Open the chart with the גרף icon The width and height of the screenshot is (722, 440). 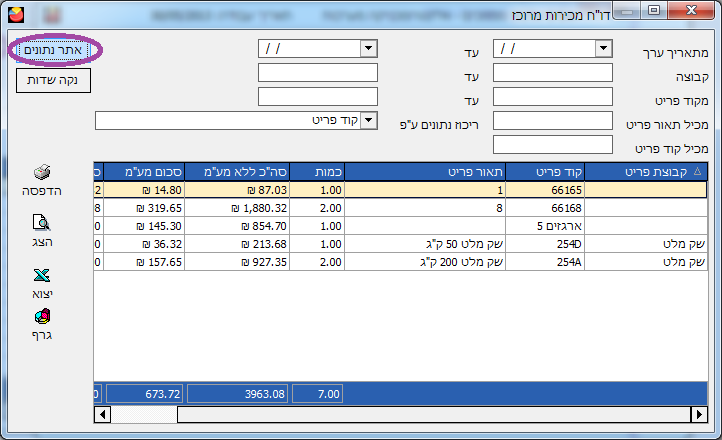42,318
